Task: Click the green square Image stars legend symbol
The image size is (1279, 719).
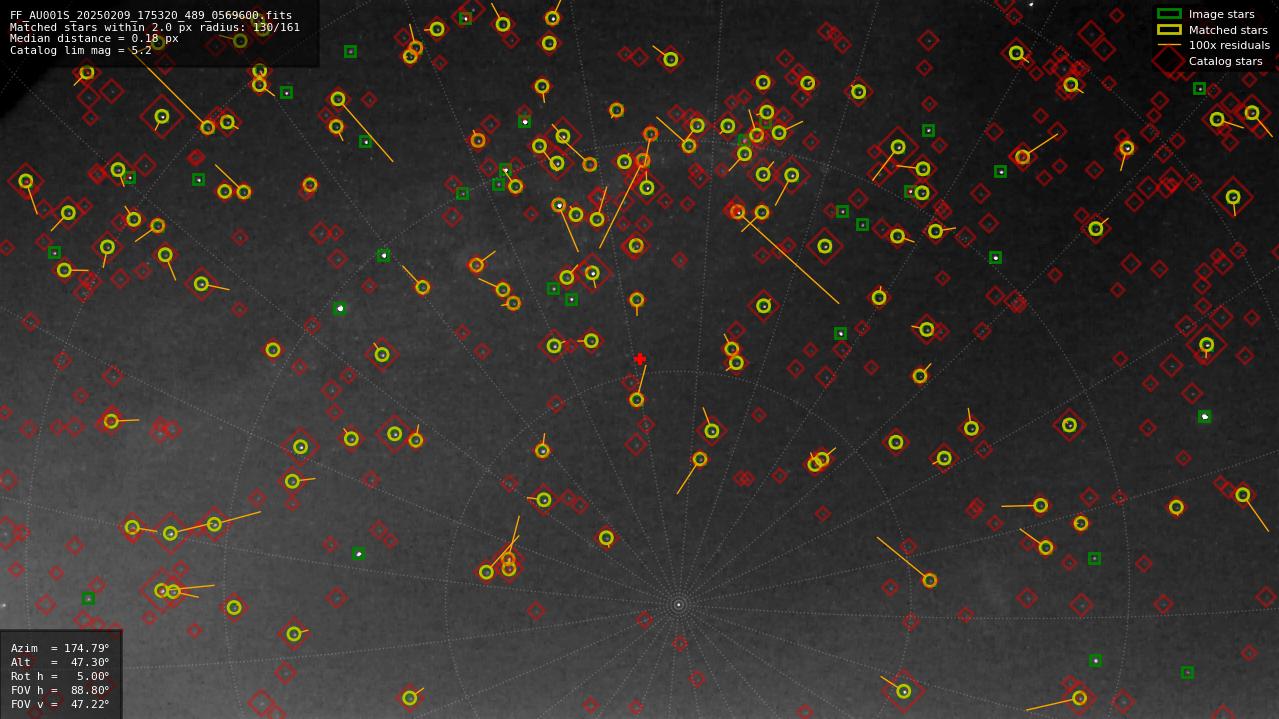Action: click(1169, 14)
